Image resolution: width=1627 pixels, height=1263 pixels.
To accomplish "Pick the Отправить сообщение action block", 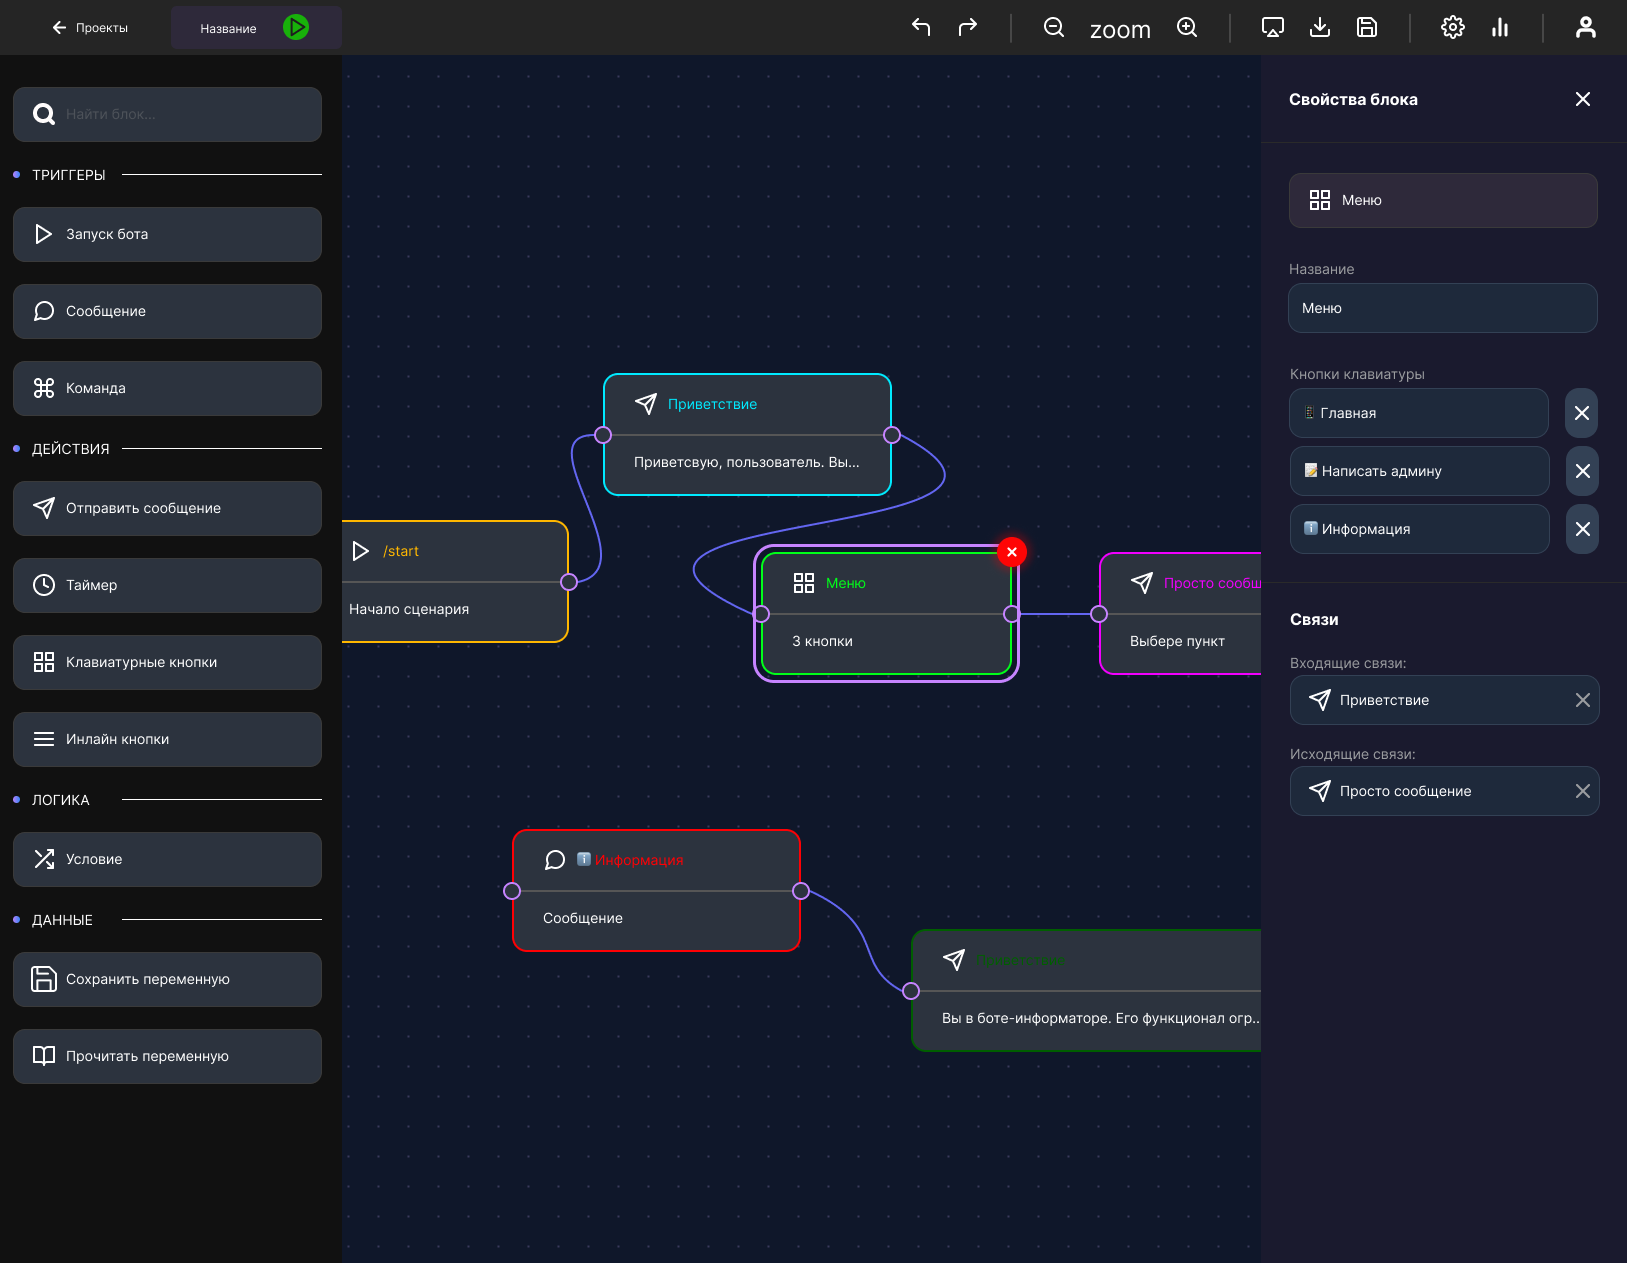I will tap(167, 508).
